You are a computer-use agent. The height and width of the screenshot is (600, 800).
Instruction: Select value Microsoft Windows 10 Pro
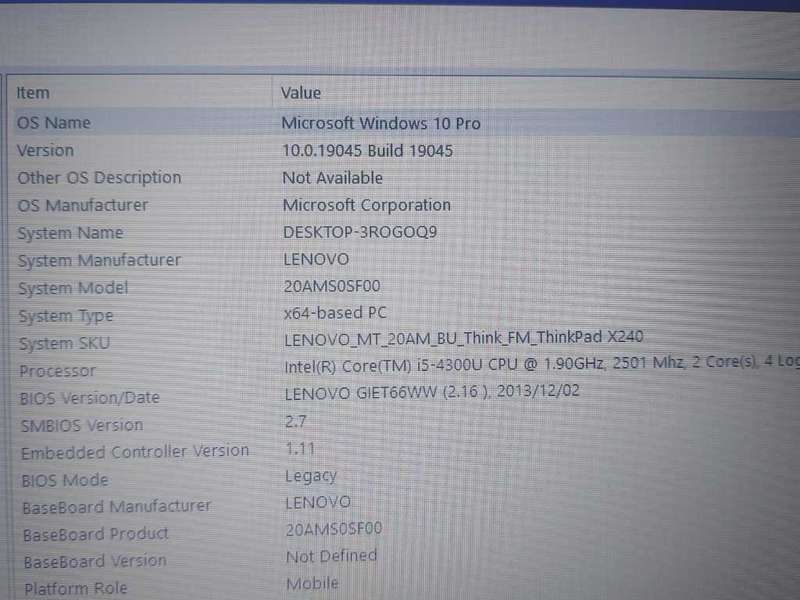pyautogui.click(x=381, y=123)
